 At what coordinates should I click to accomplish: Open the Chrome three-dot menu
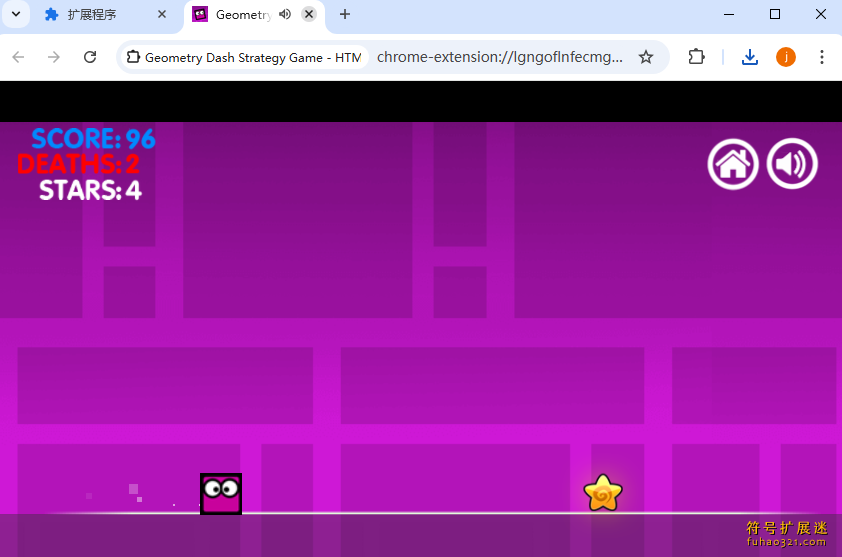point(822,57)
